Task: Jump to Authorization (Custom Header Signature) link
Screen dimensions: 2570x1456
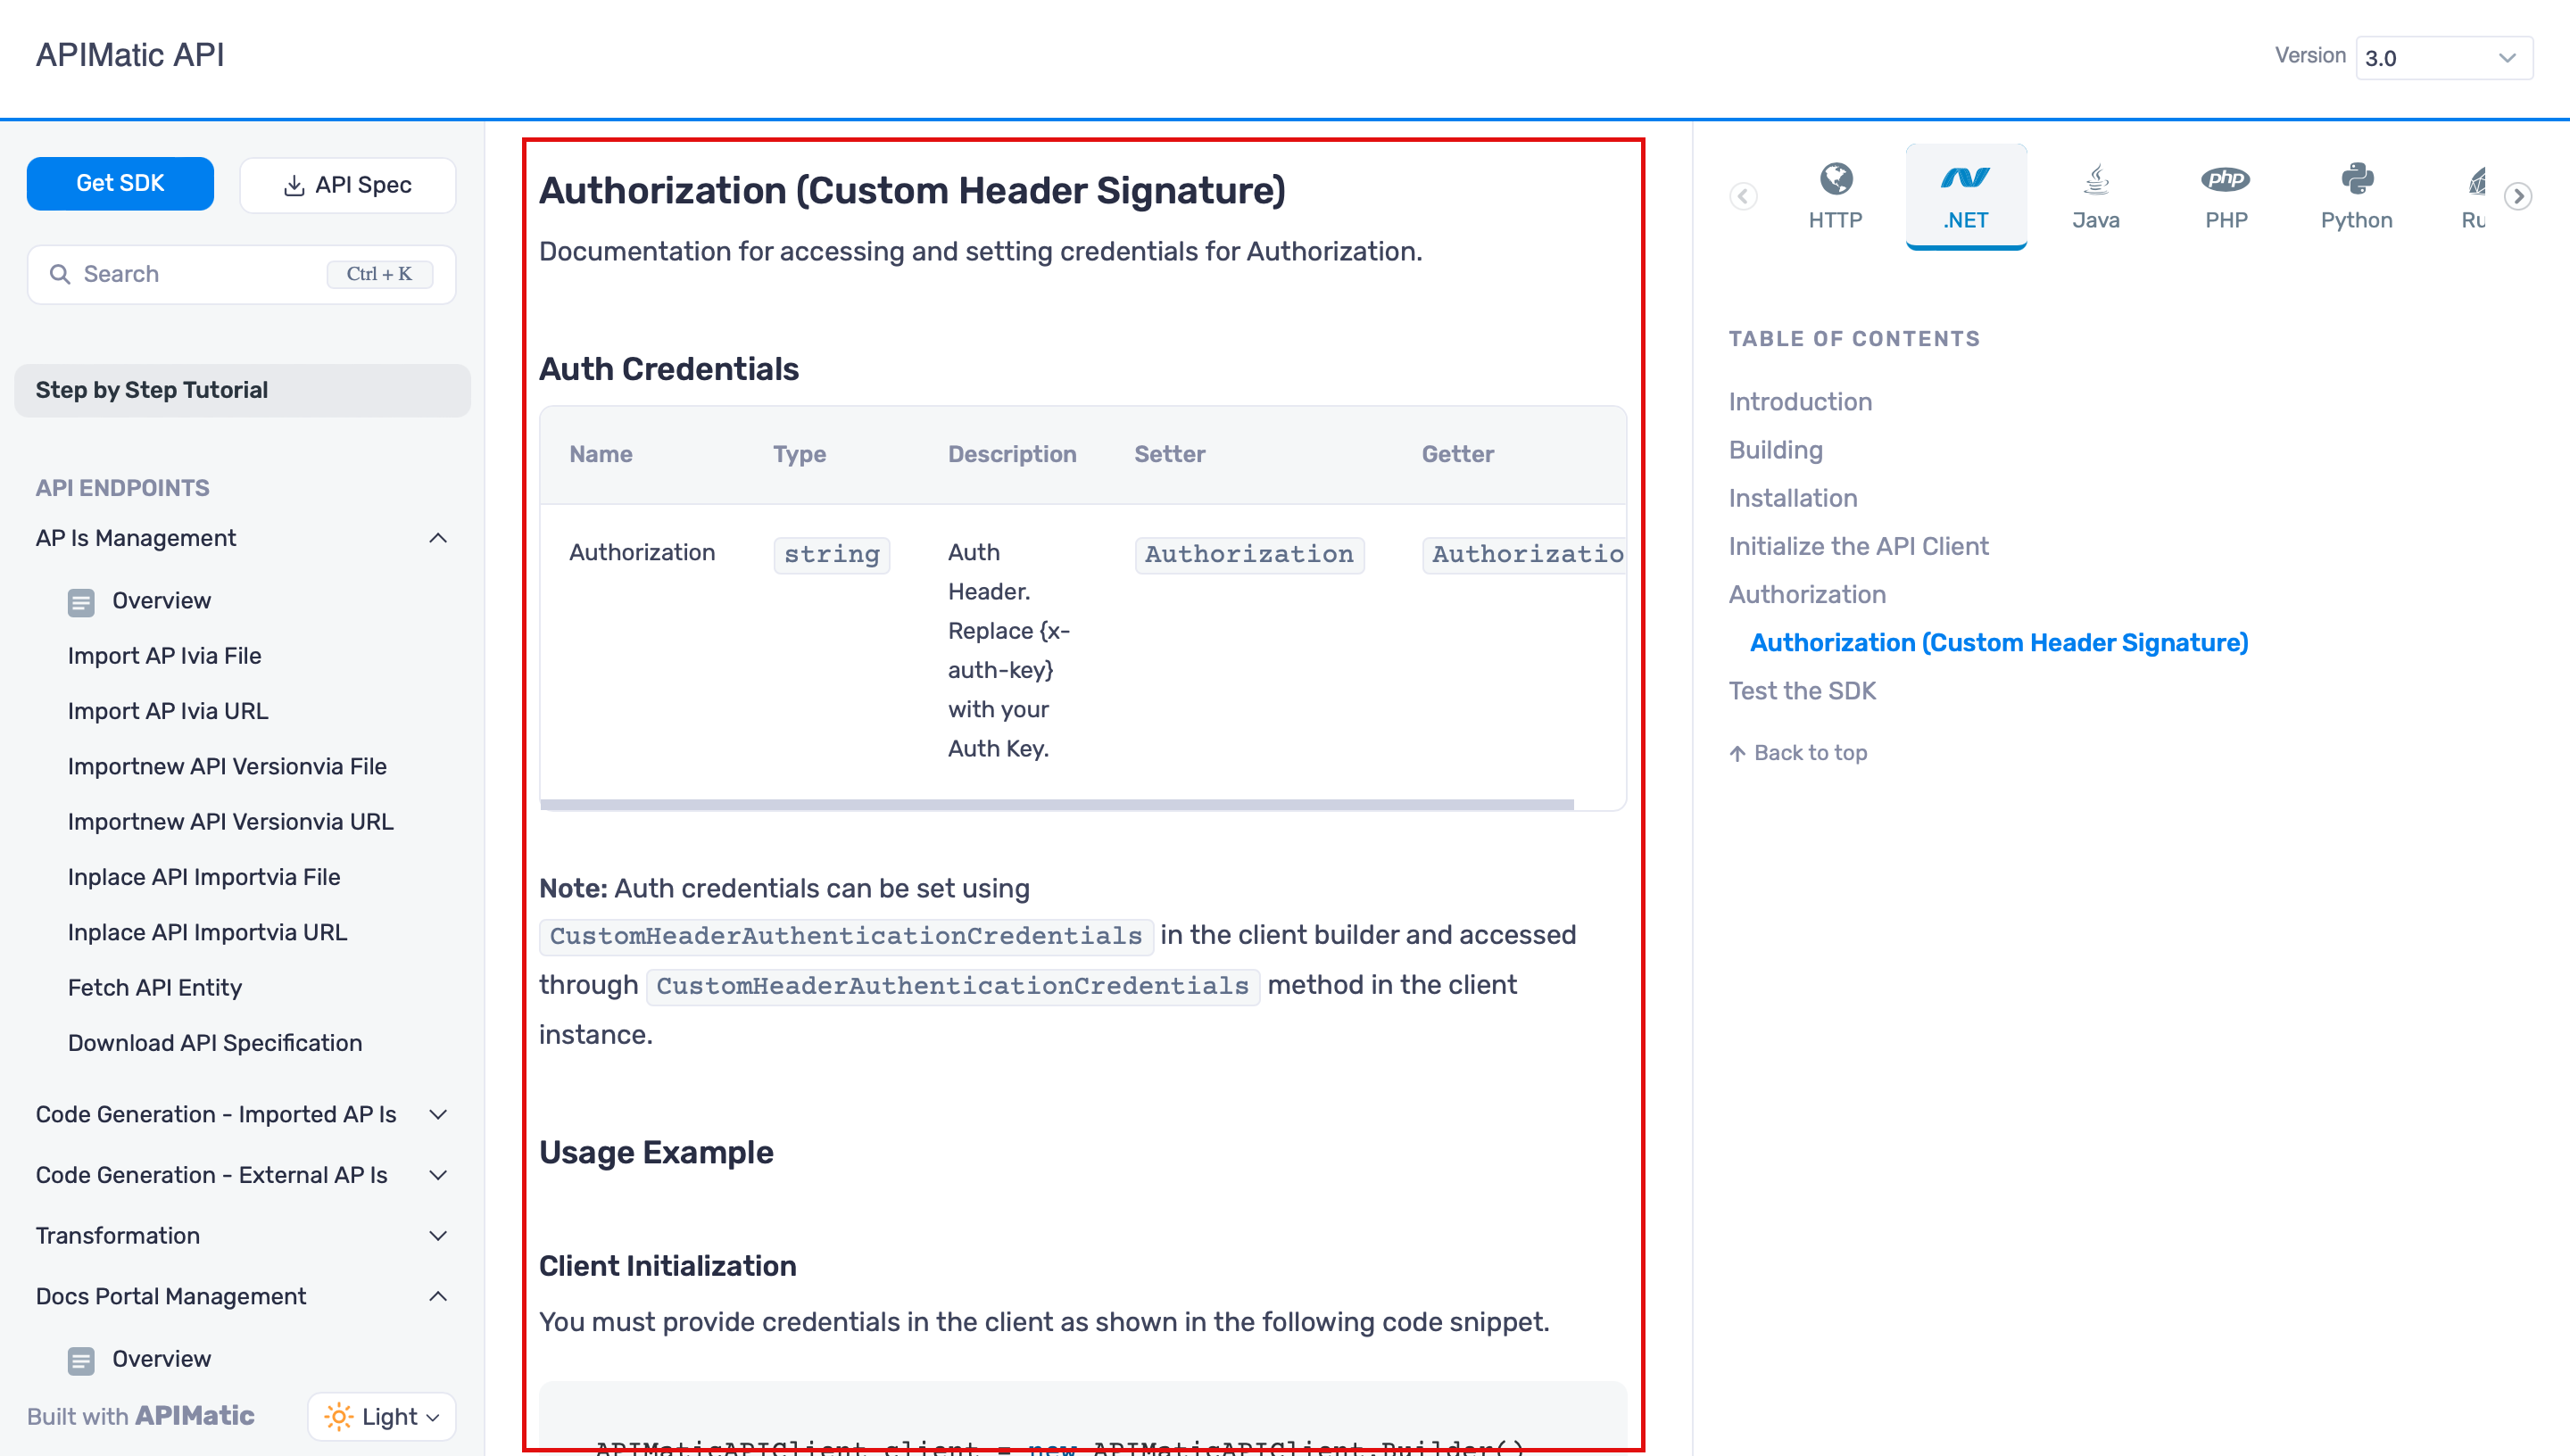Action: [x=1999, y=643]
